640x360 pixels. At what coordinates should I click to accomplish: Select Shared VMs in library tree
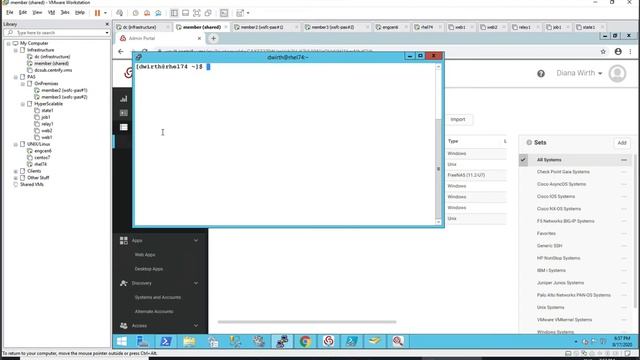[31, 184]
